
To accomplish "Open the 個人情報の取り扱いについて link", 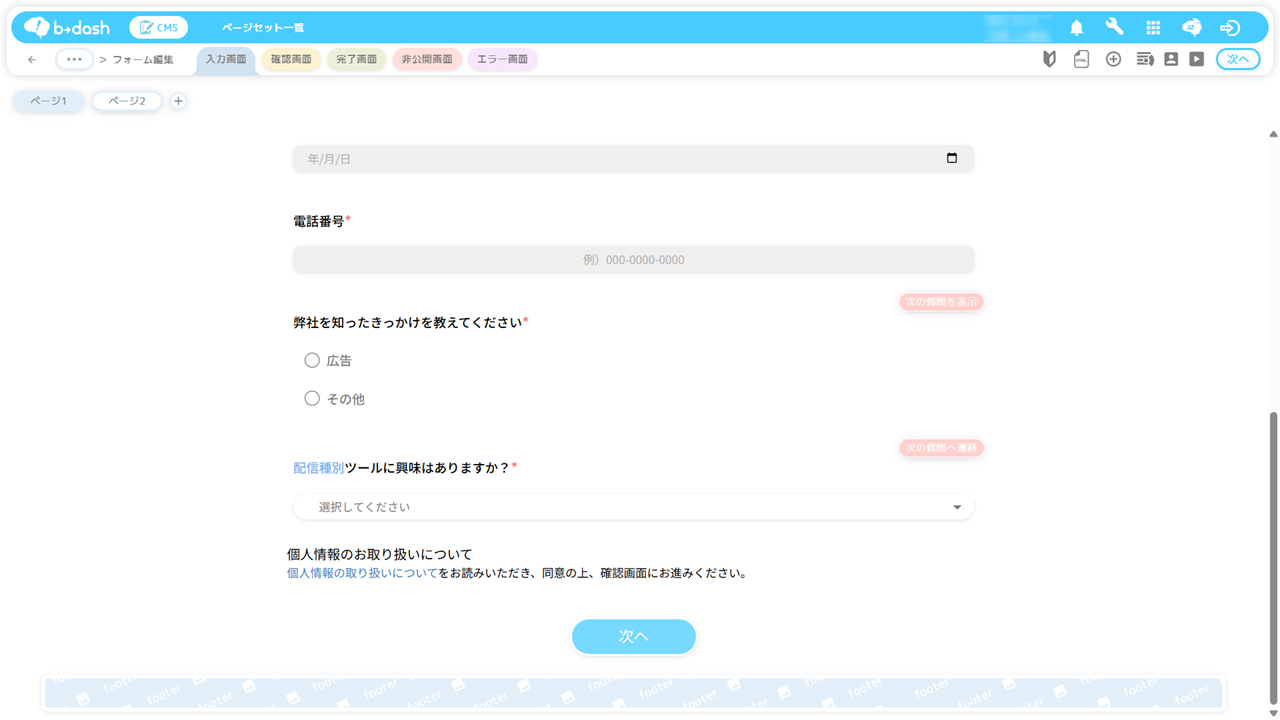I will click(362, 574).
